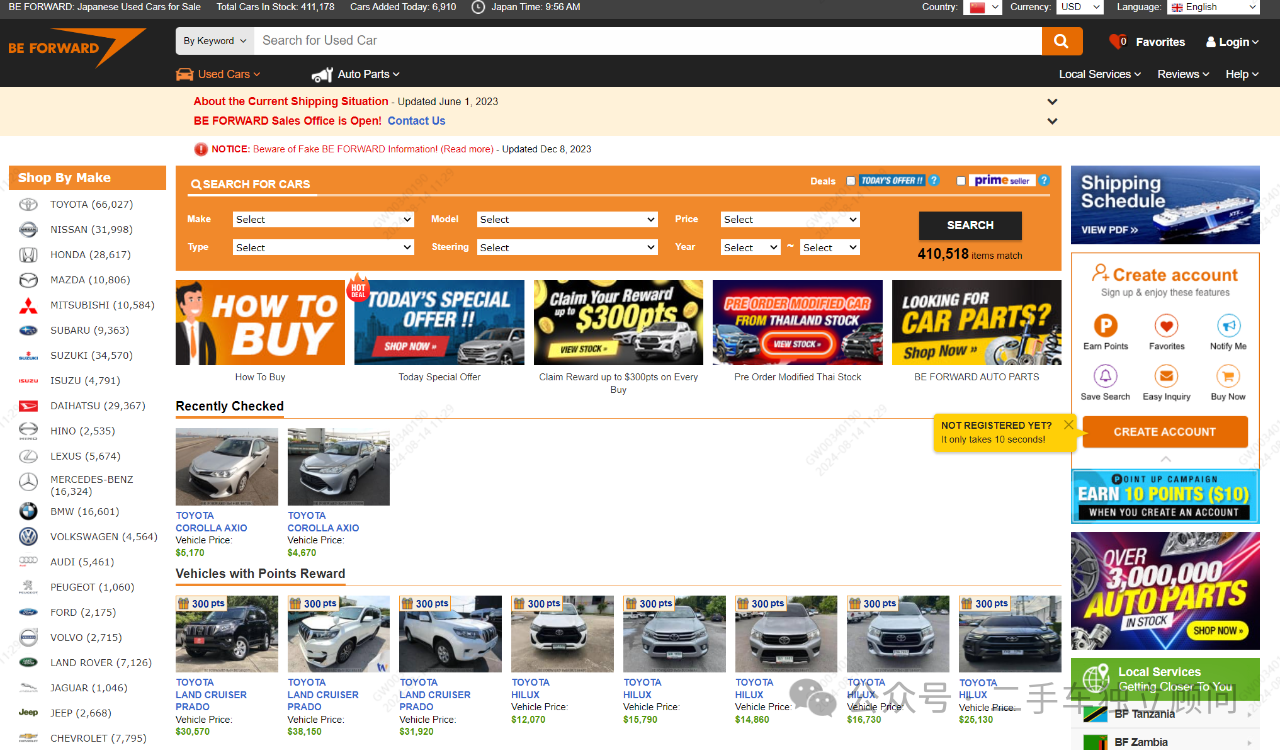Click the Honda make logo
Image resolution: width=1280 pixels, height=750 pixels.
coord(28,255)
